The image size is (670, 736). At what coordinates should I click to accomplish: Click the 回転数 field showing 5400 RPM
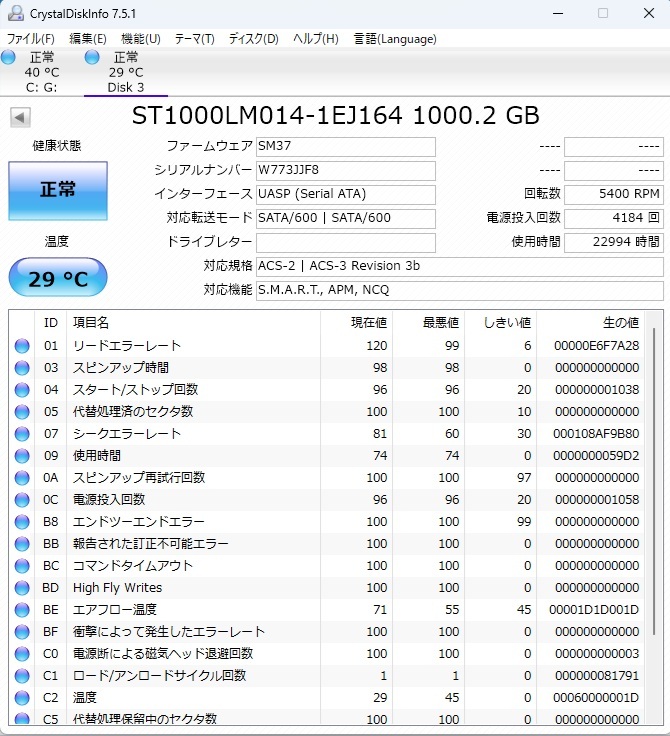(x=614, y=194)
